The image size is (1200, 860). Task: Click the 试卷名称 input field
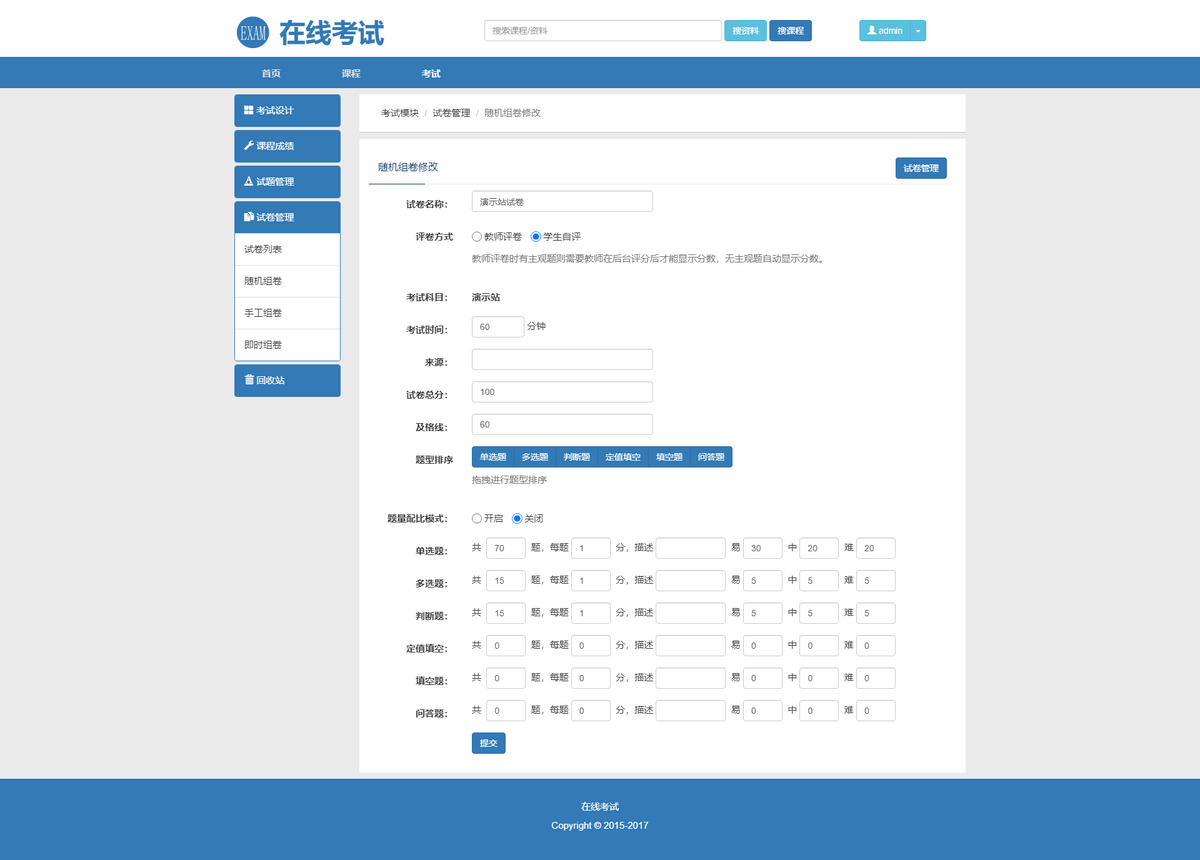point(561,201)
